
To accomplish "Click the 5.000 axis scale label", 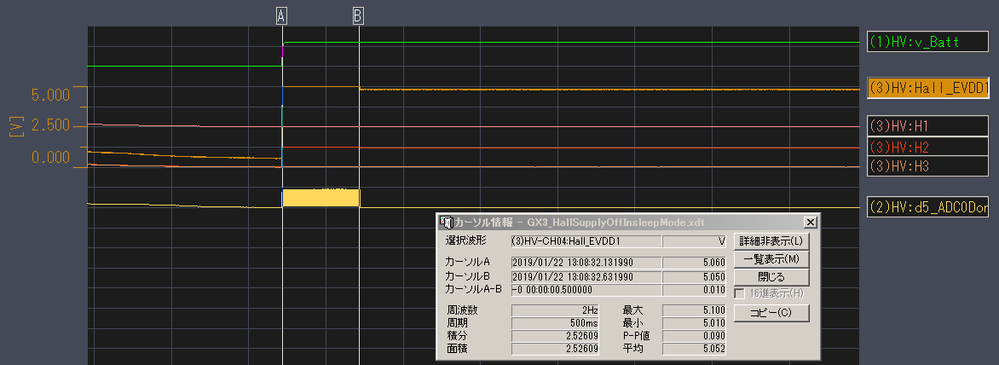I will click(50, 96).
